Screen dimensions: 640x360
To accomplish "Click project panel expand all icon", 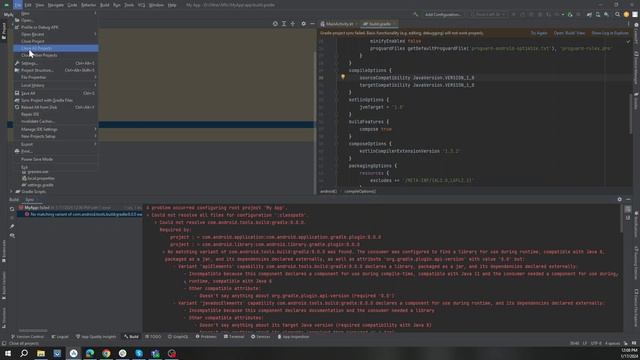I will pyautogui.click(x=284, y=24).
